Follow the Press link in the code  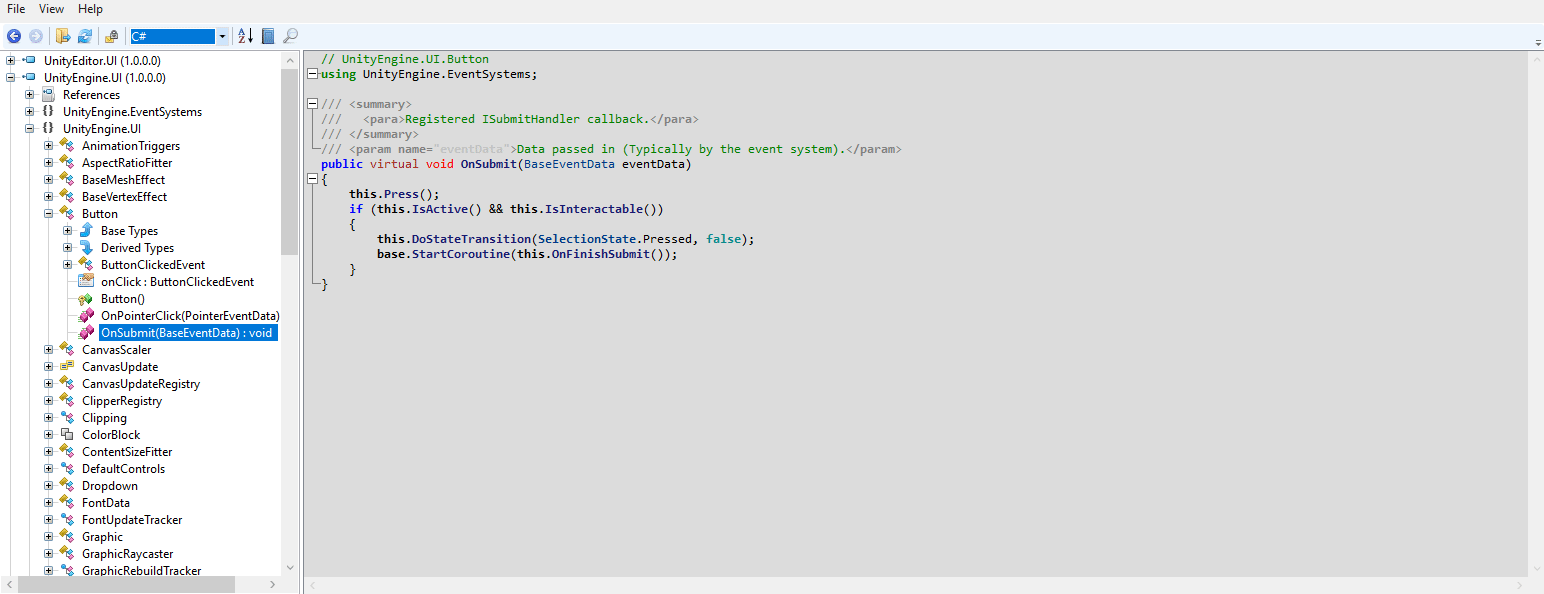[401, 194]
